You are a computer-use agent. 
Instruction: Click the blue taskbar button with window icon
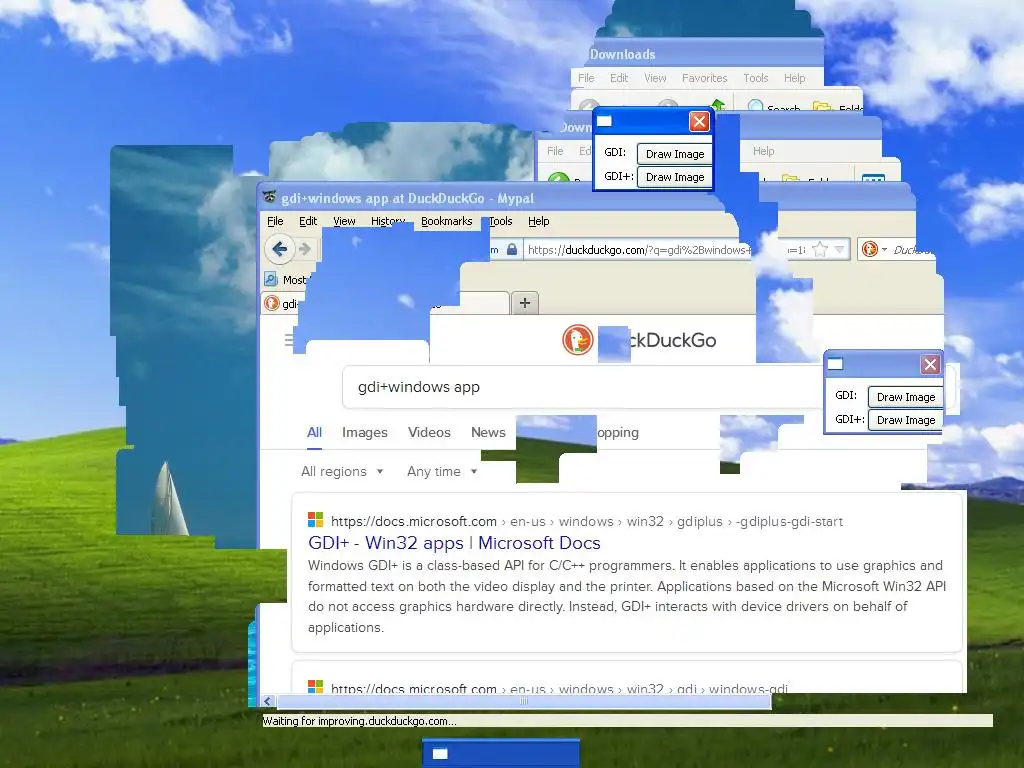501,754
